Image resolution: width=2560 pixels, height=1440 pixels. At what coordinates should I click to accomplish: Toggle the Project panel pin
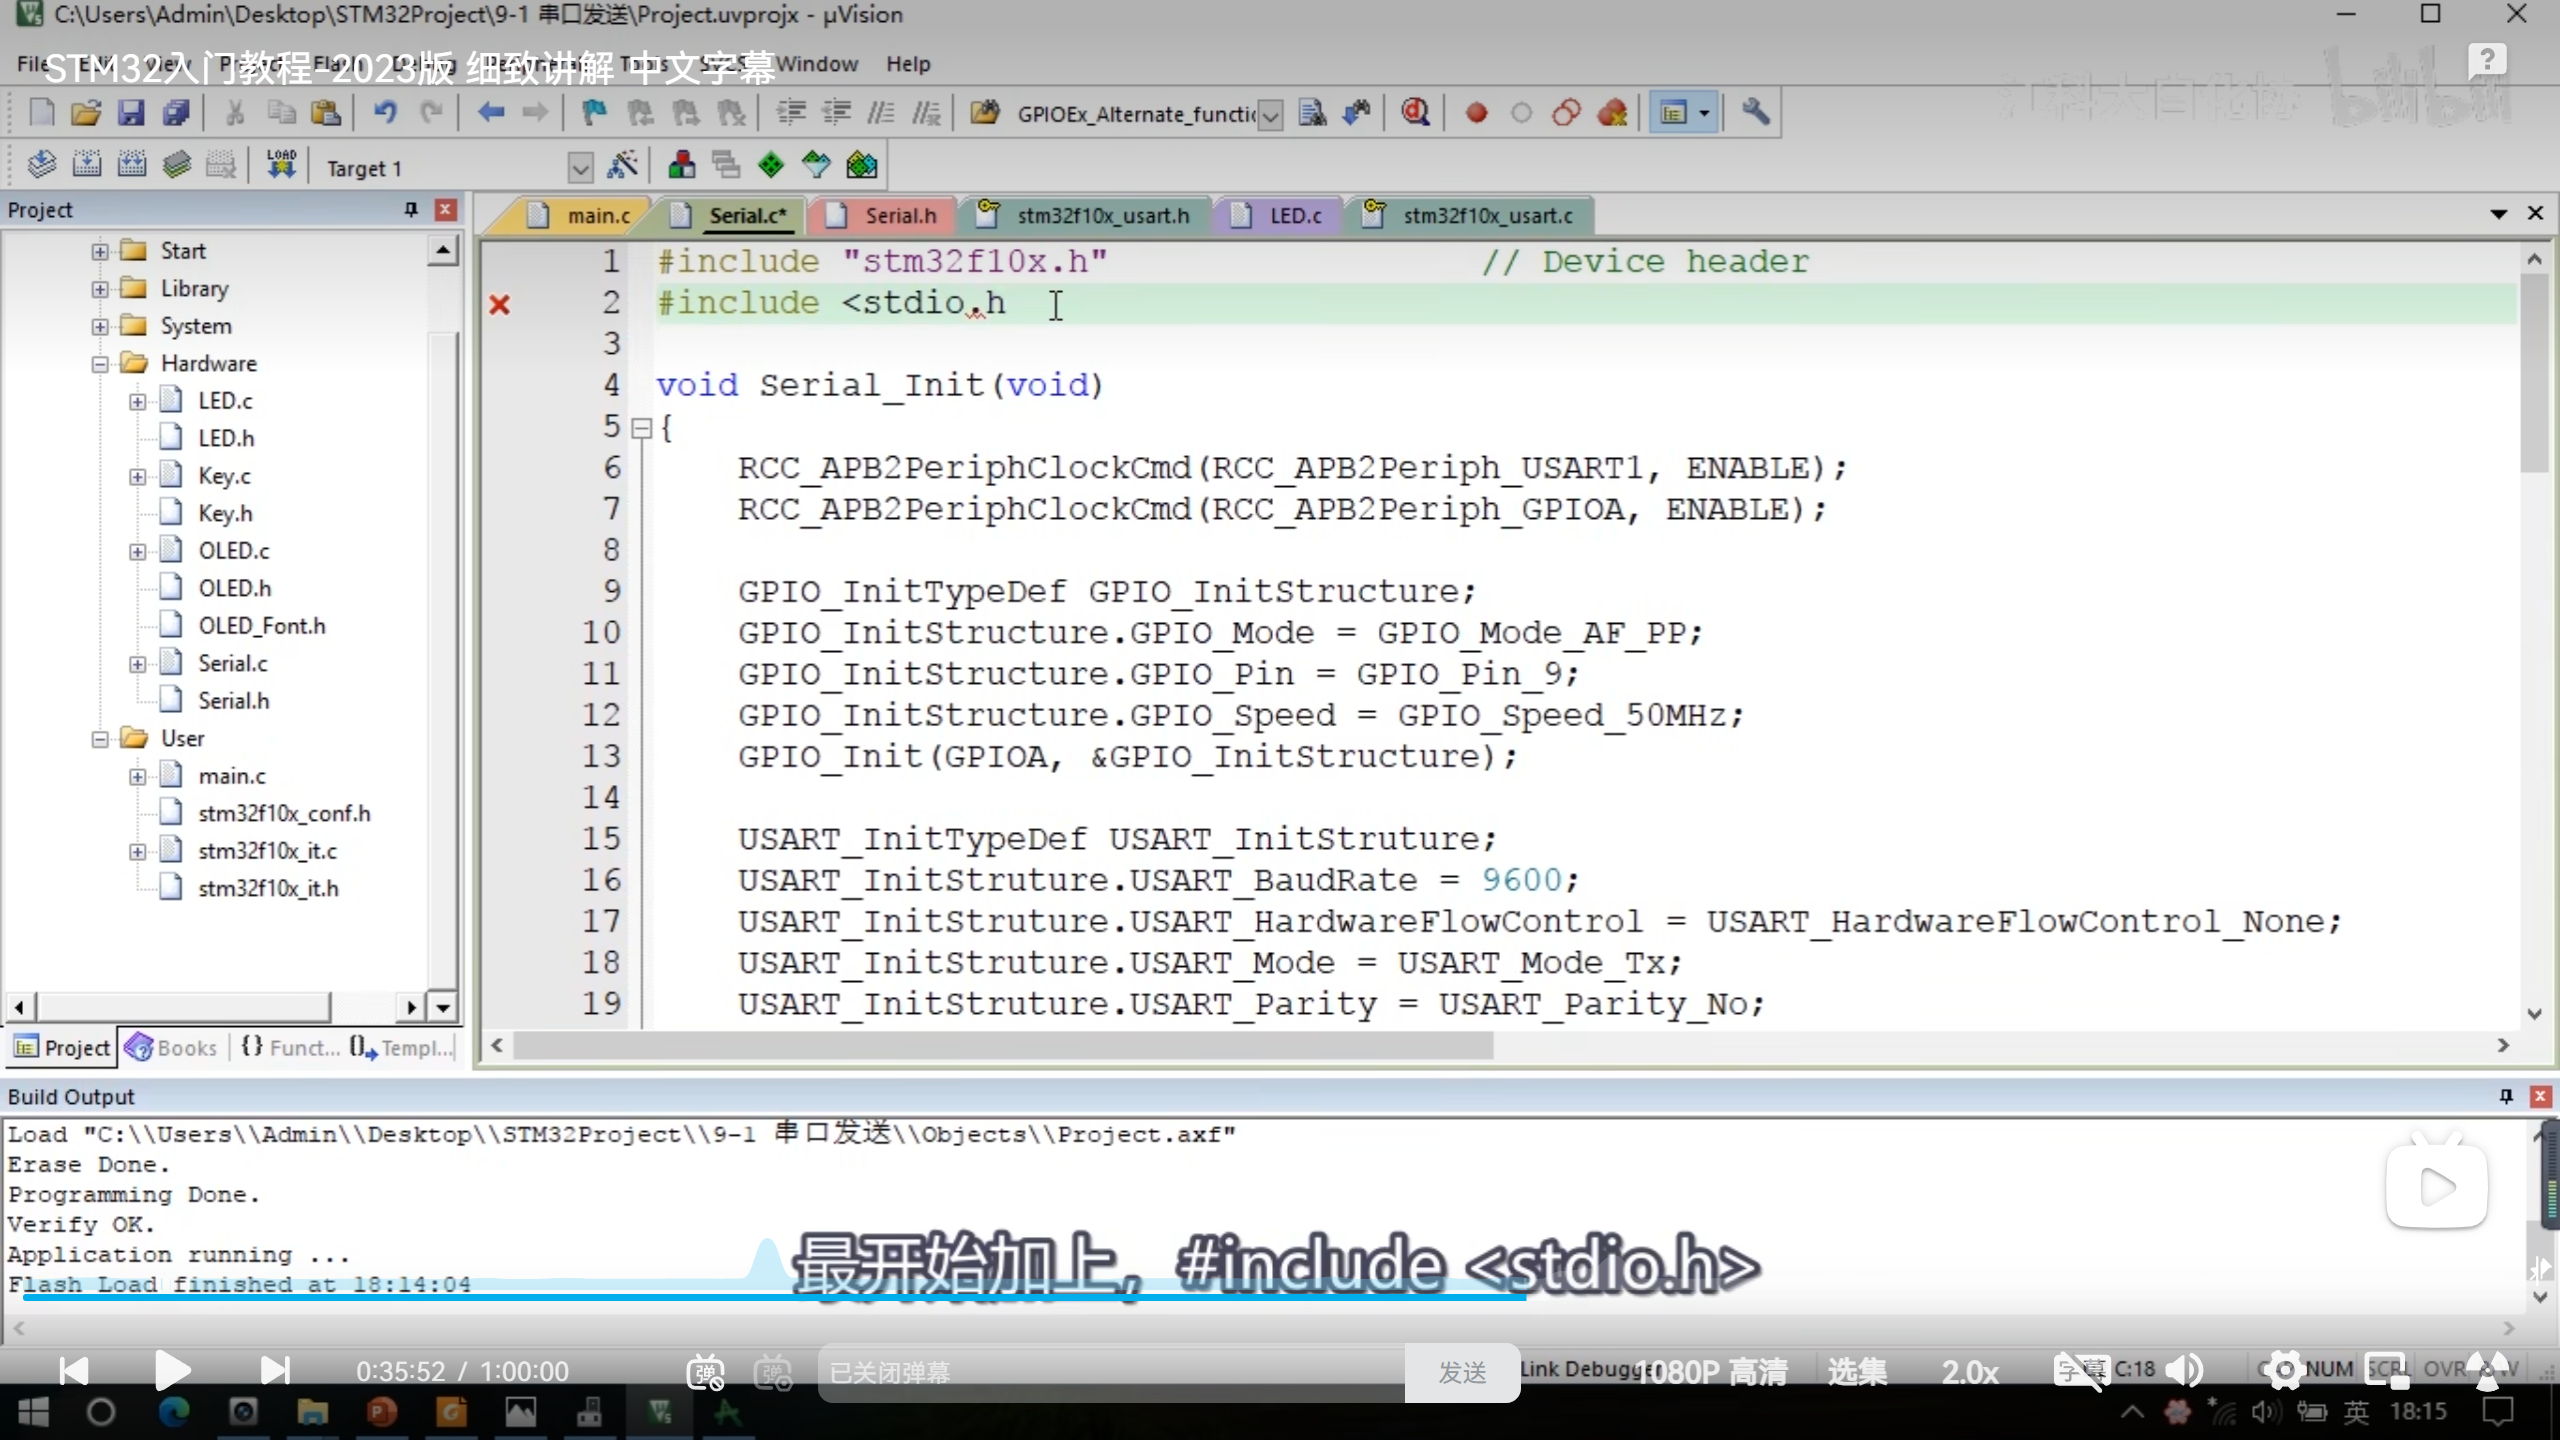click(410, 209)
